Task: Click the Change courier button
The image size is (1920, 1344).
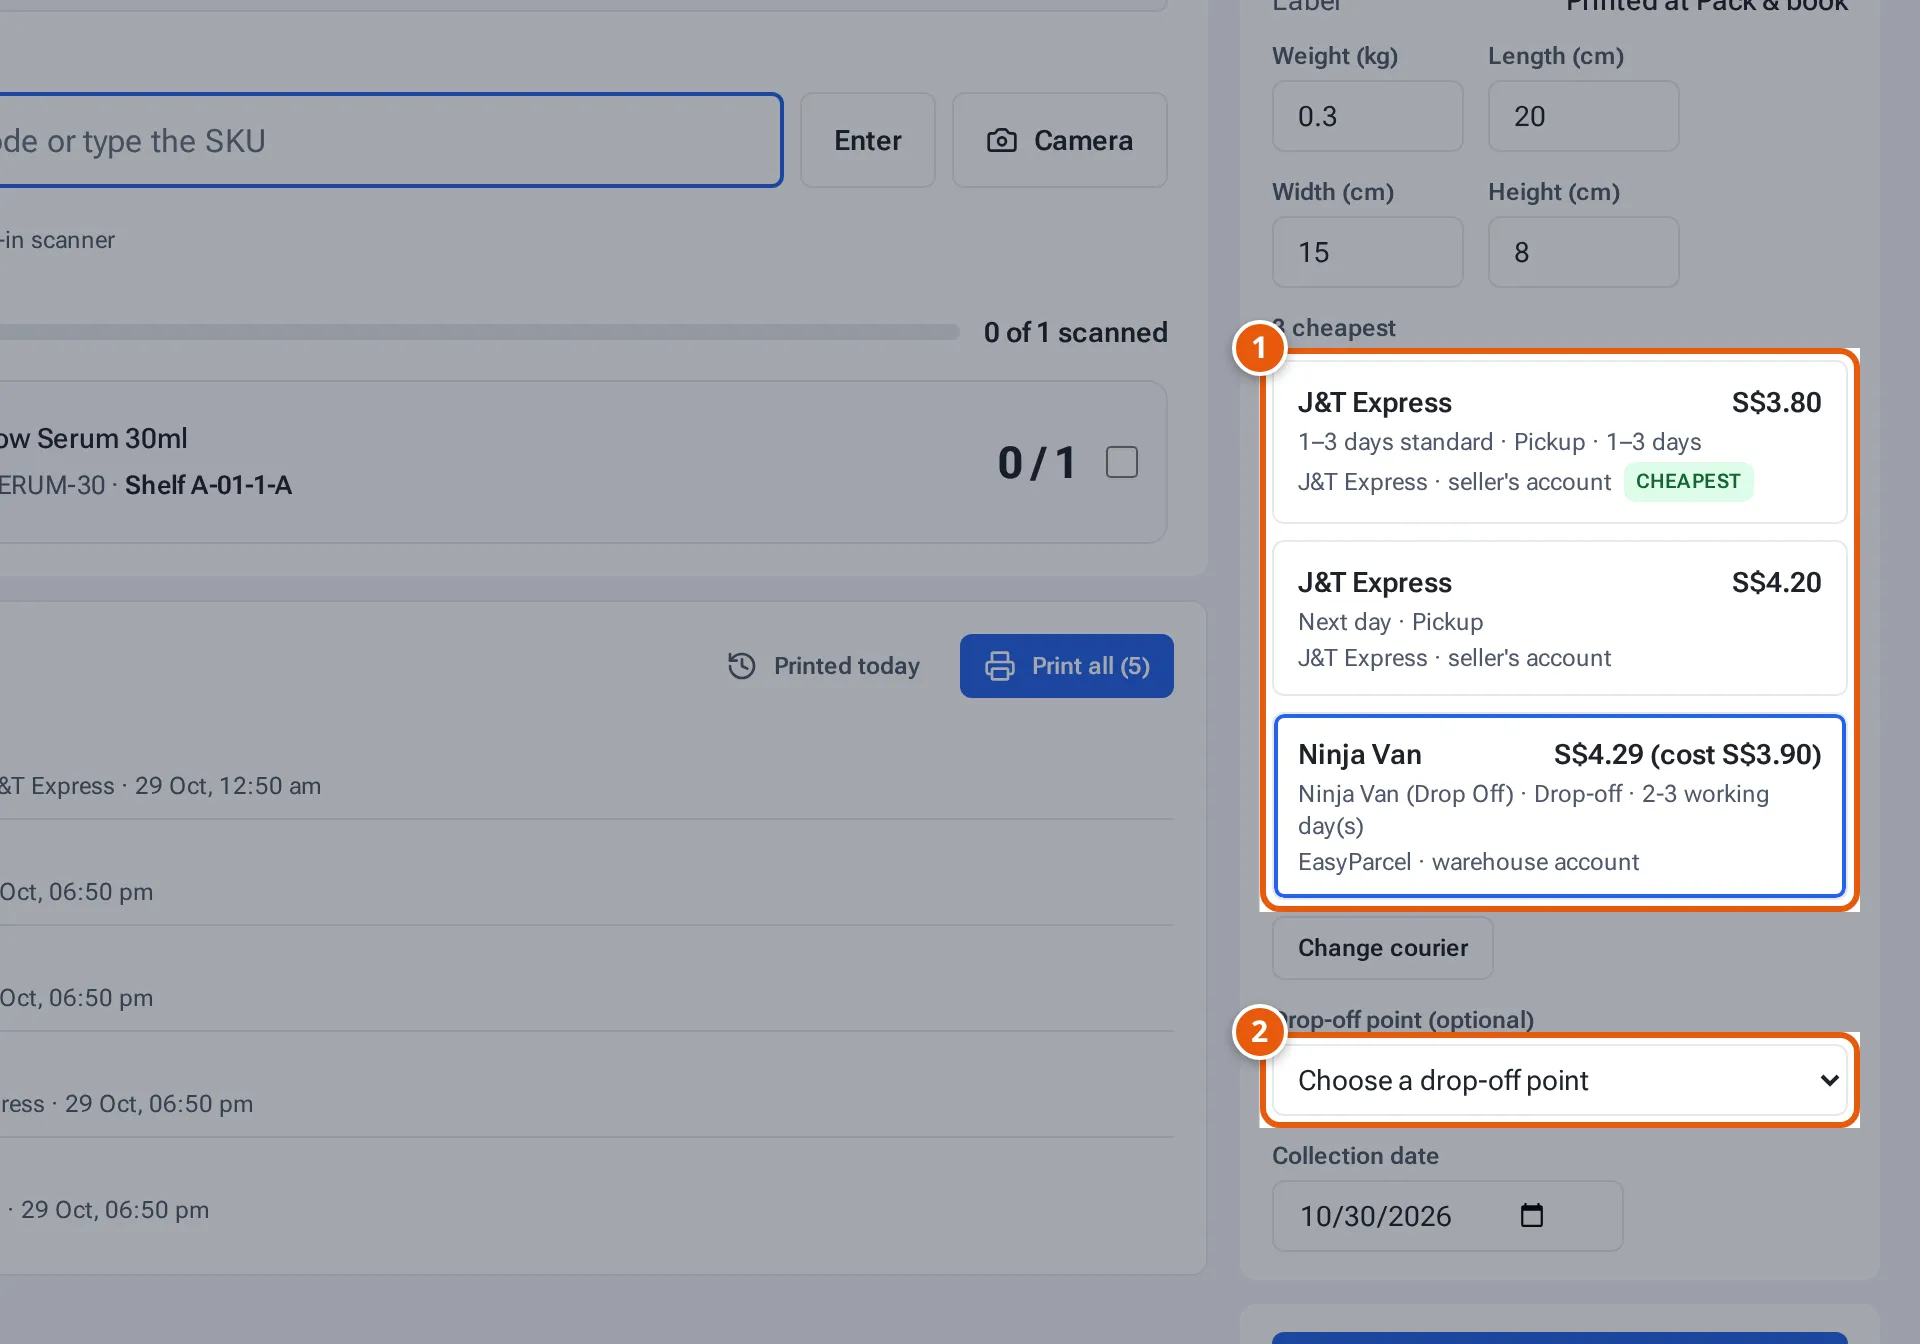Action: 1382,948
